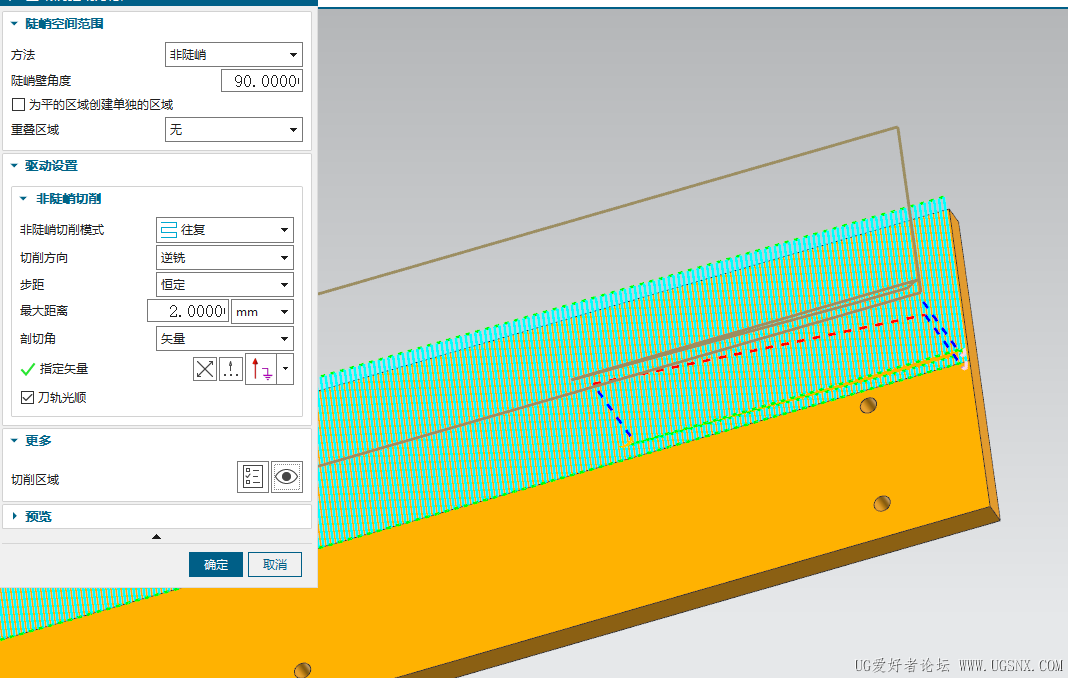The height and width of the screenshot is (678, 1068).
Task: Open the 重叠区域 dropdown
Action: click(233, 130)
